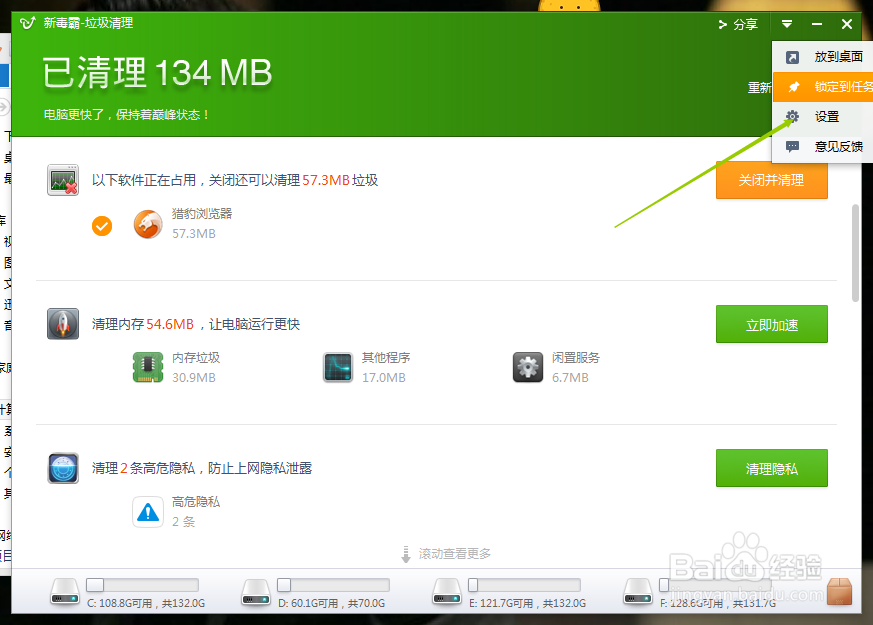
Task: Click 已清理 134 MB headline
Action: 158,73
